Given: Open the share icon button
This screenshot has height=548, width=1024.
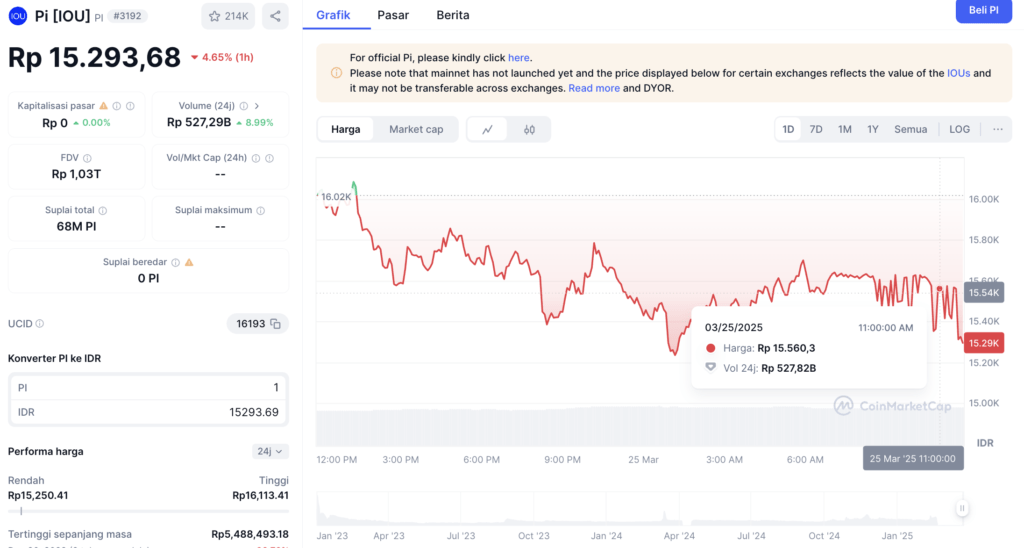Looking at the screenshot, I should [x=275, y=16].
